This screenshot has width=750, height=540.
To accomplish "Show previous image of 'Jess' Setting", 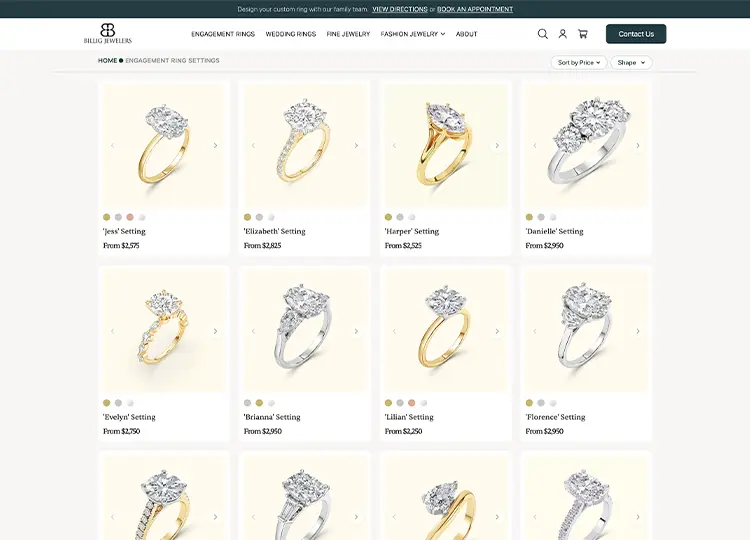I will coord(113,145).
